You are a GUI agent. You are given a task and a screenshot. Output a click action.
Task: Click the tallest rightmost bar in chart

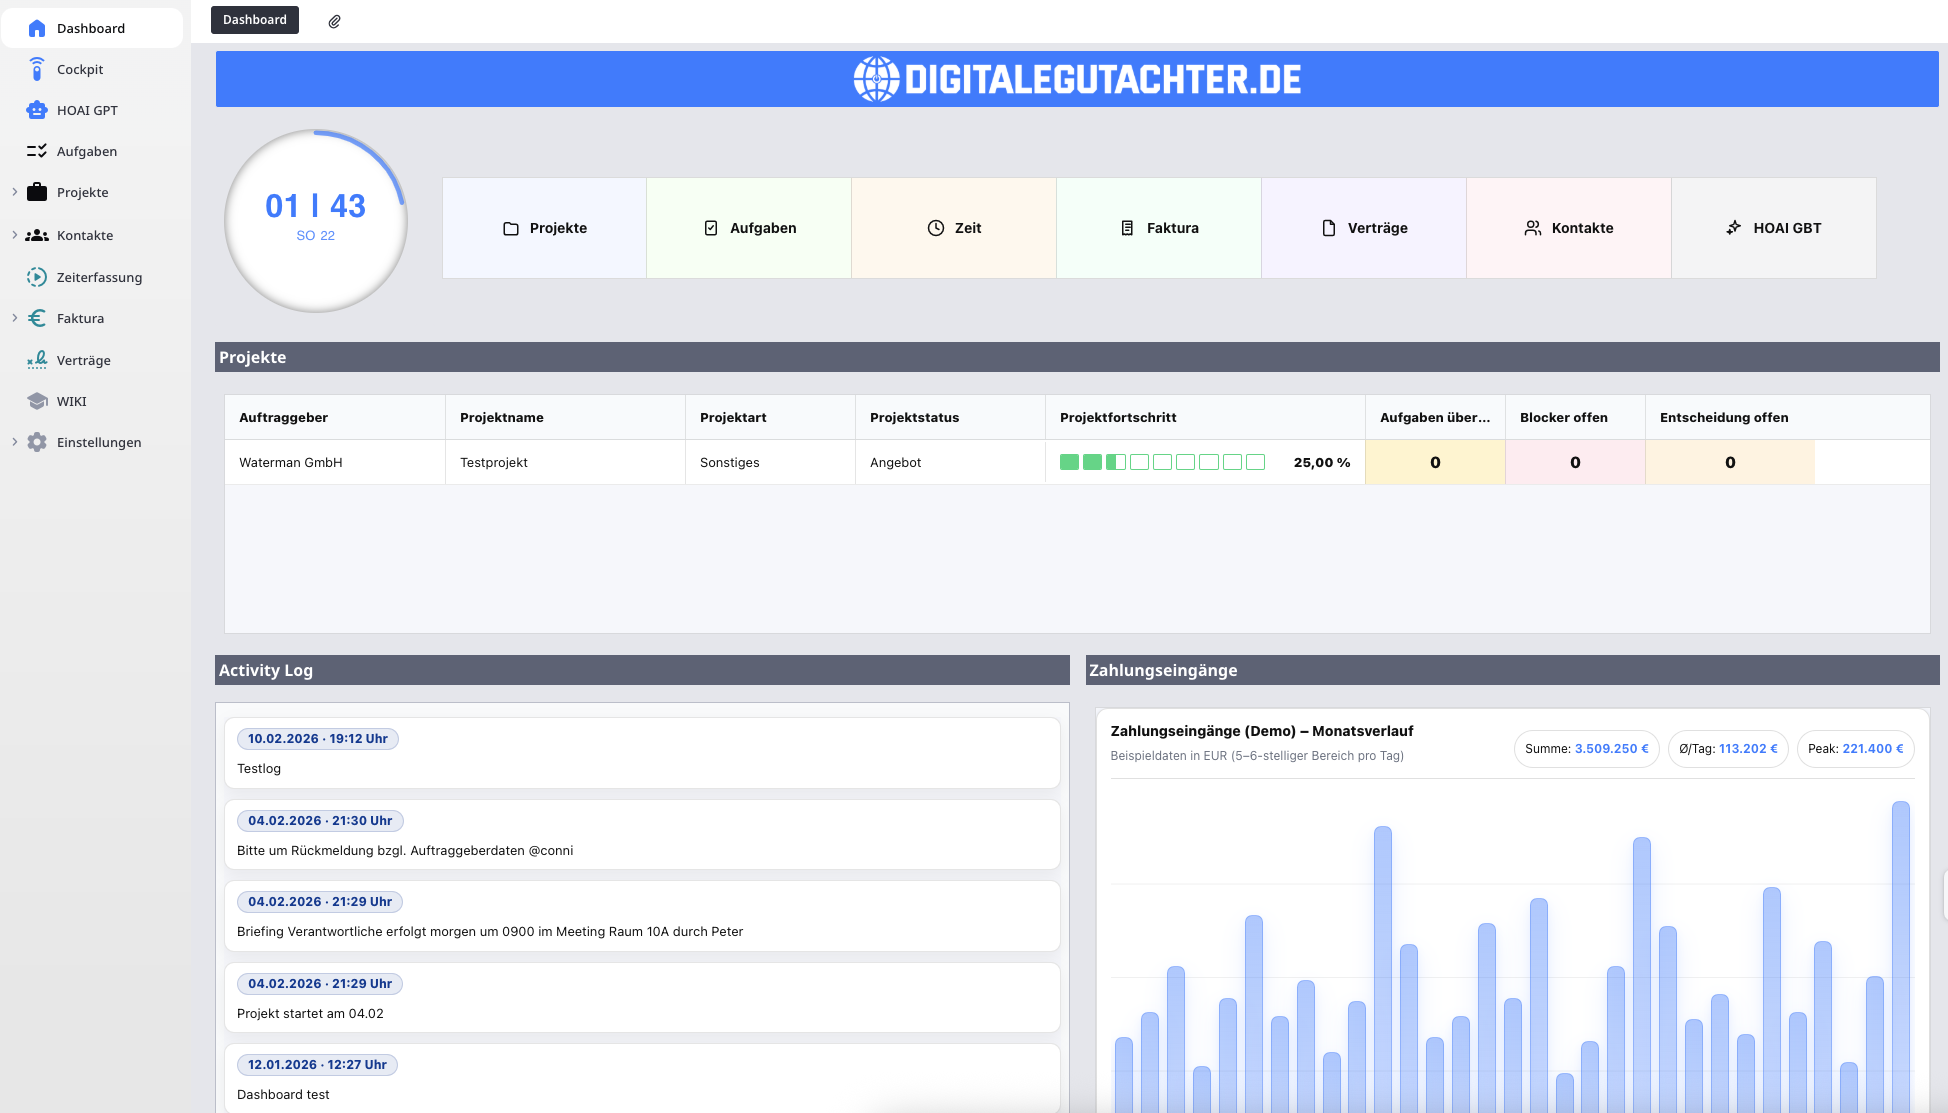click(1901, 955)
